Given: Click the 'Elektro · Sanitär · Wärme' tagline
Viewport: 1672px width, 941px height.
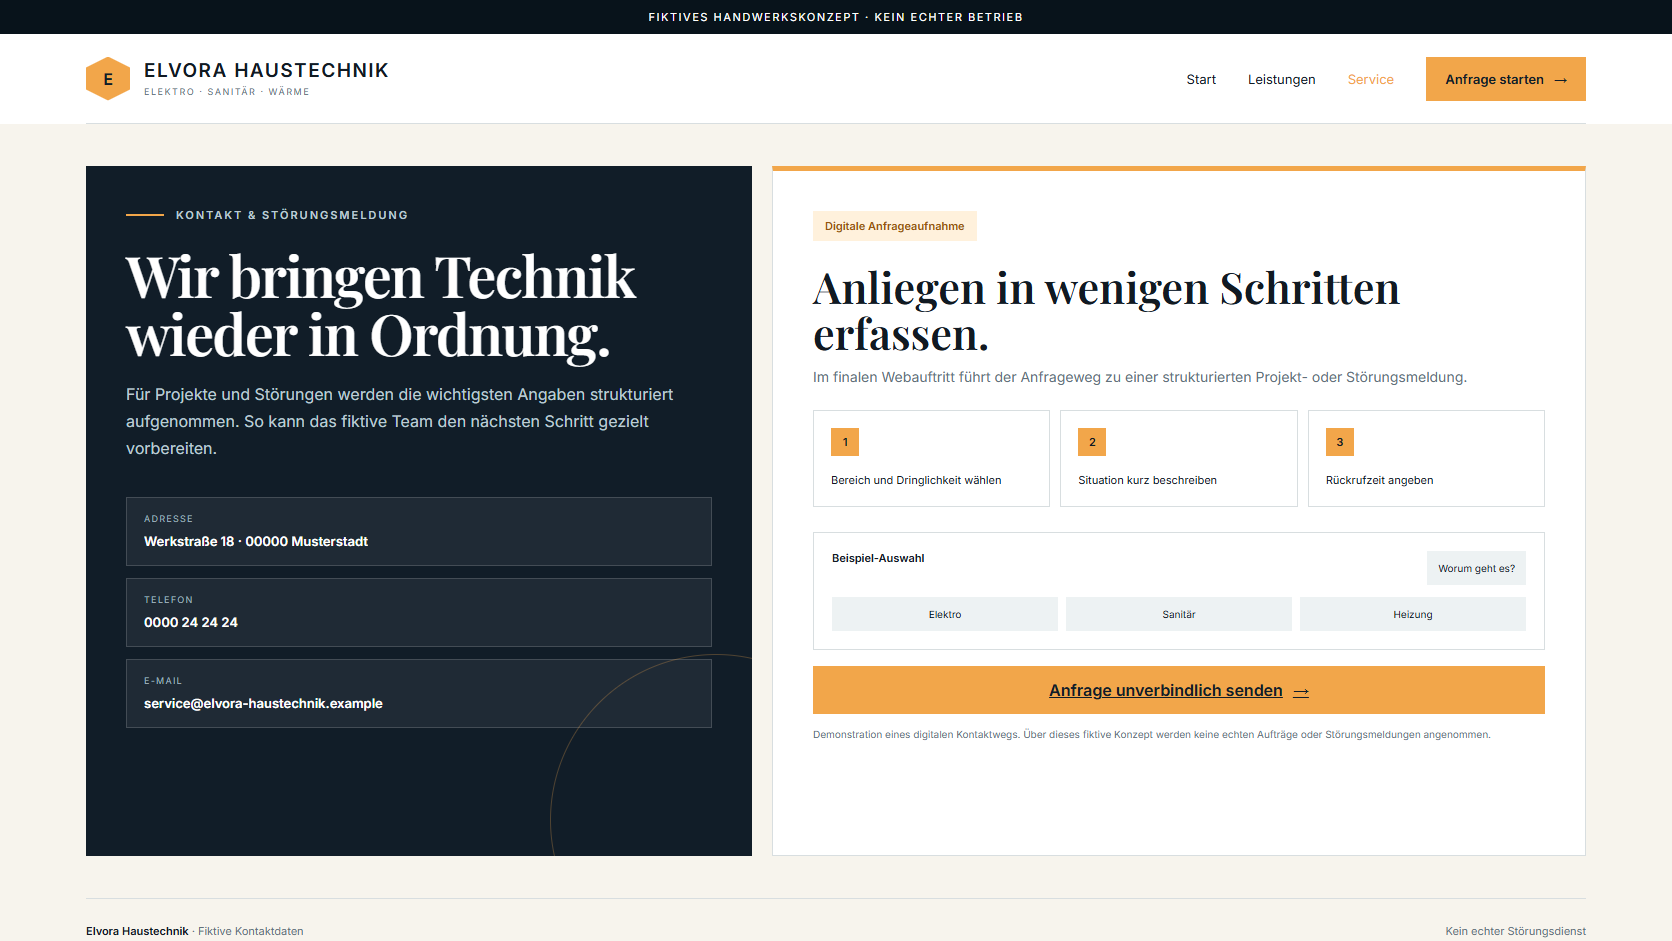Looking at the screenshot, I should coord(227,92).
